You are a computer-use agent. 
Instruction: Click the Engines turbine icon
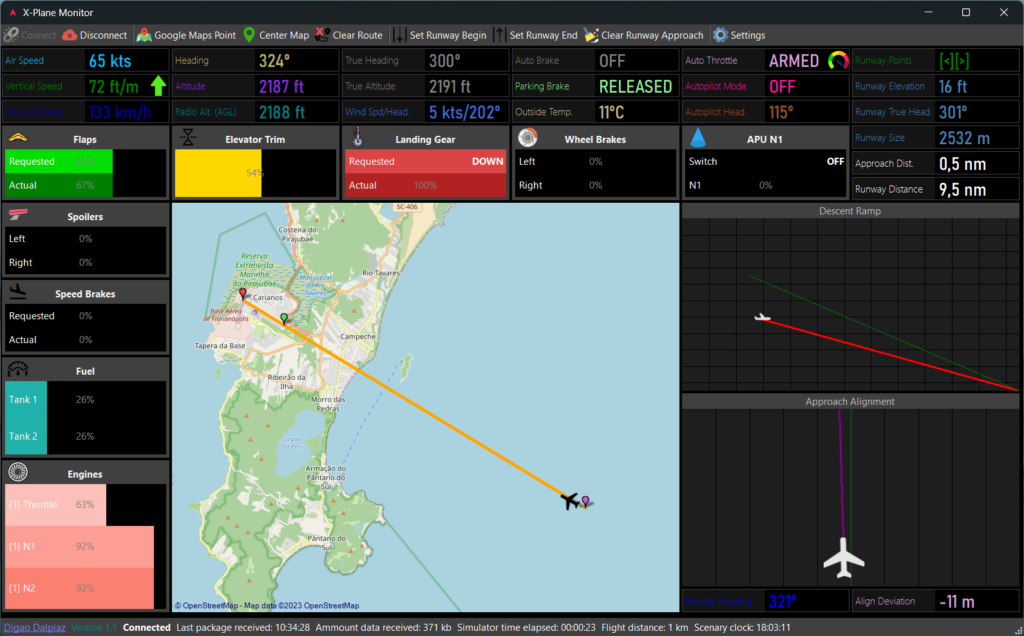18,471
